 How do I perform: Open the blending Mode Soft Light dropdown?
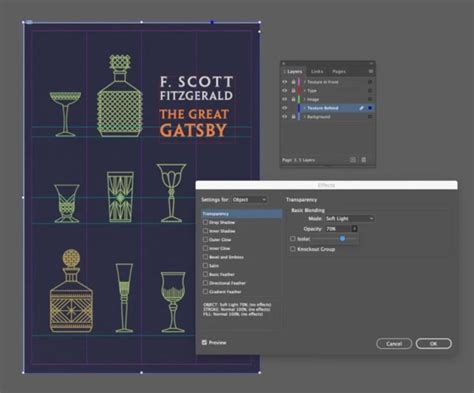click(x=350, y=218)
